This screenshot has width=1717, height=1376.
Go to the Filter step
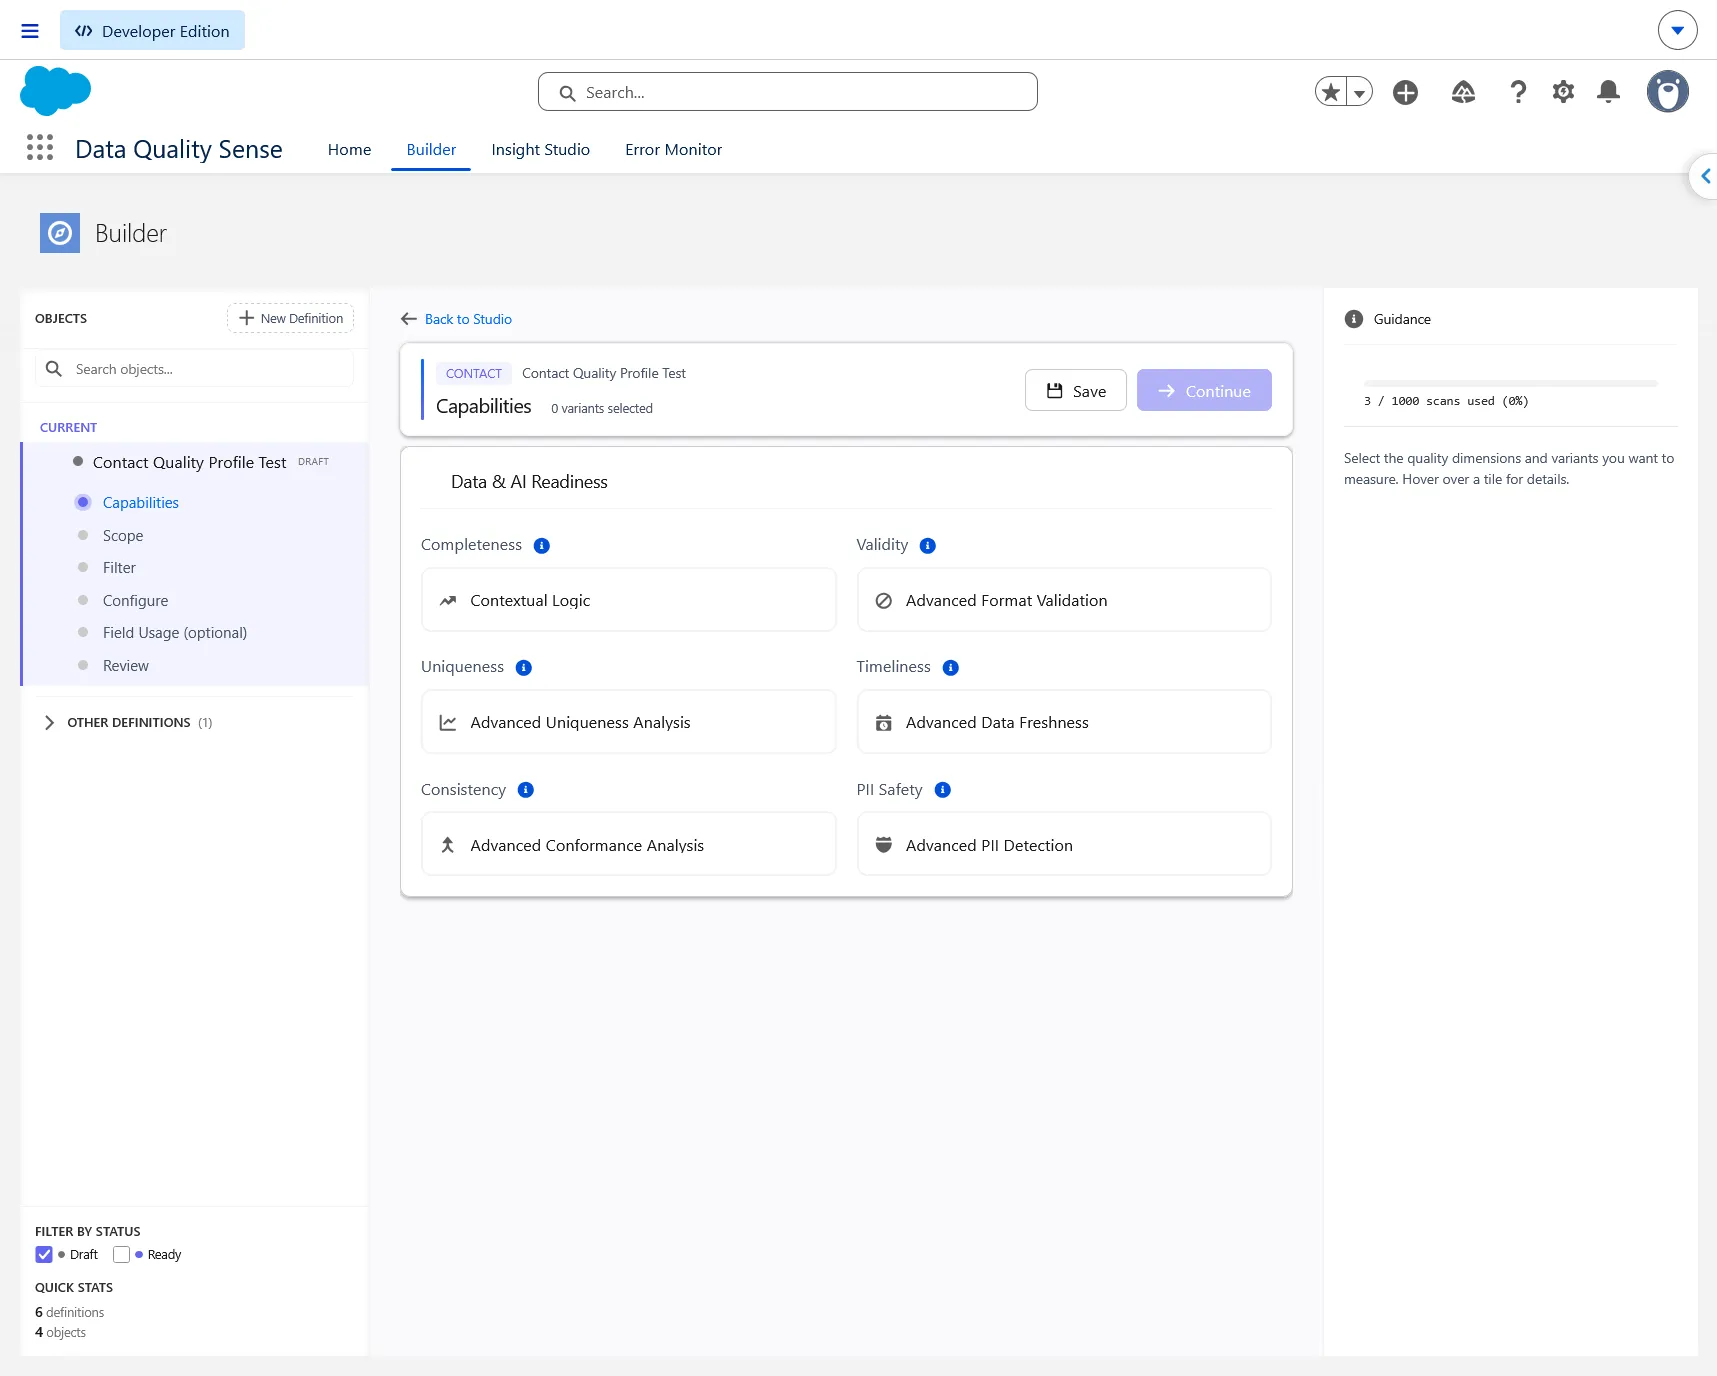tap(119, 567)
